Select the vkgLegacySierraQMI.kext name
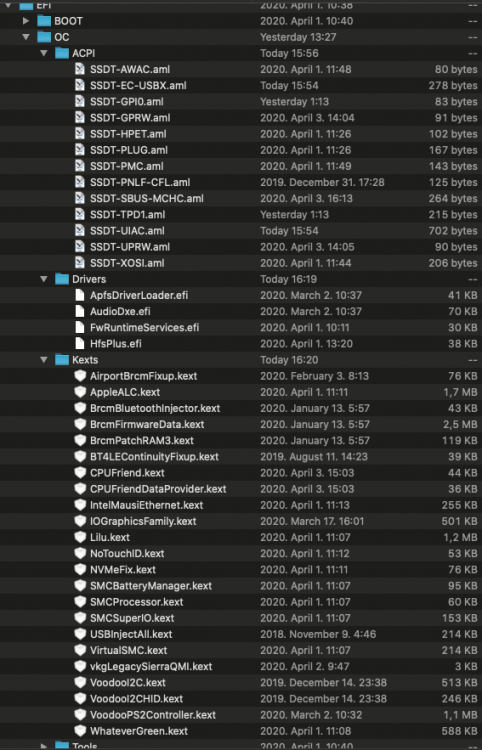The image size is (482, 750). (x=151, y=666)
